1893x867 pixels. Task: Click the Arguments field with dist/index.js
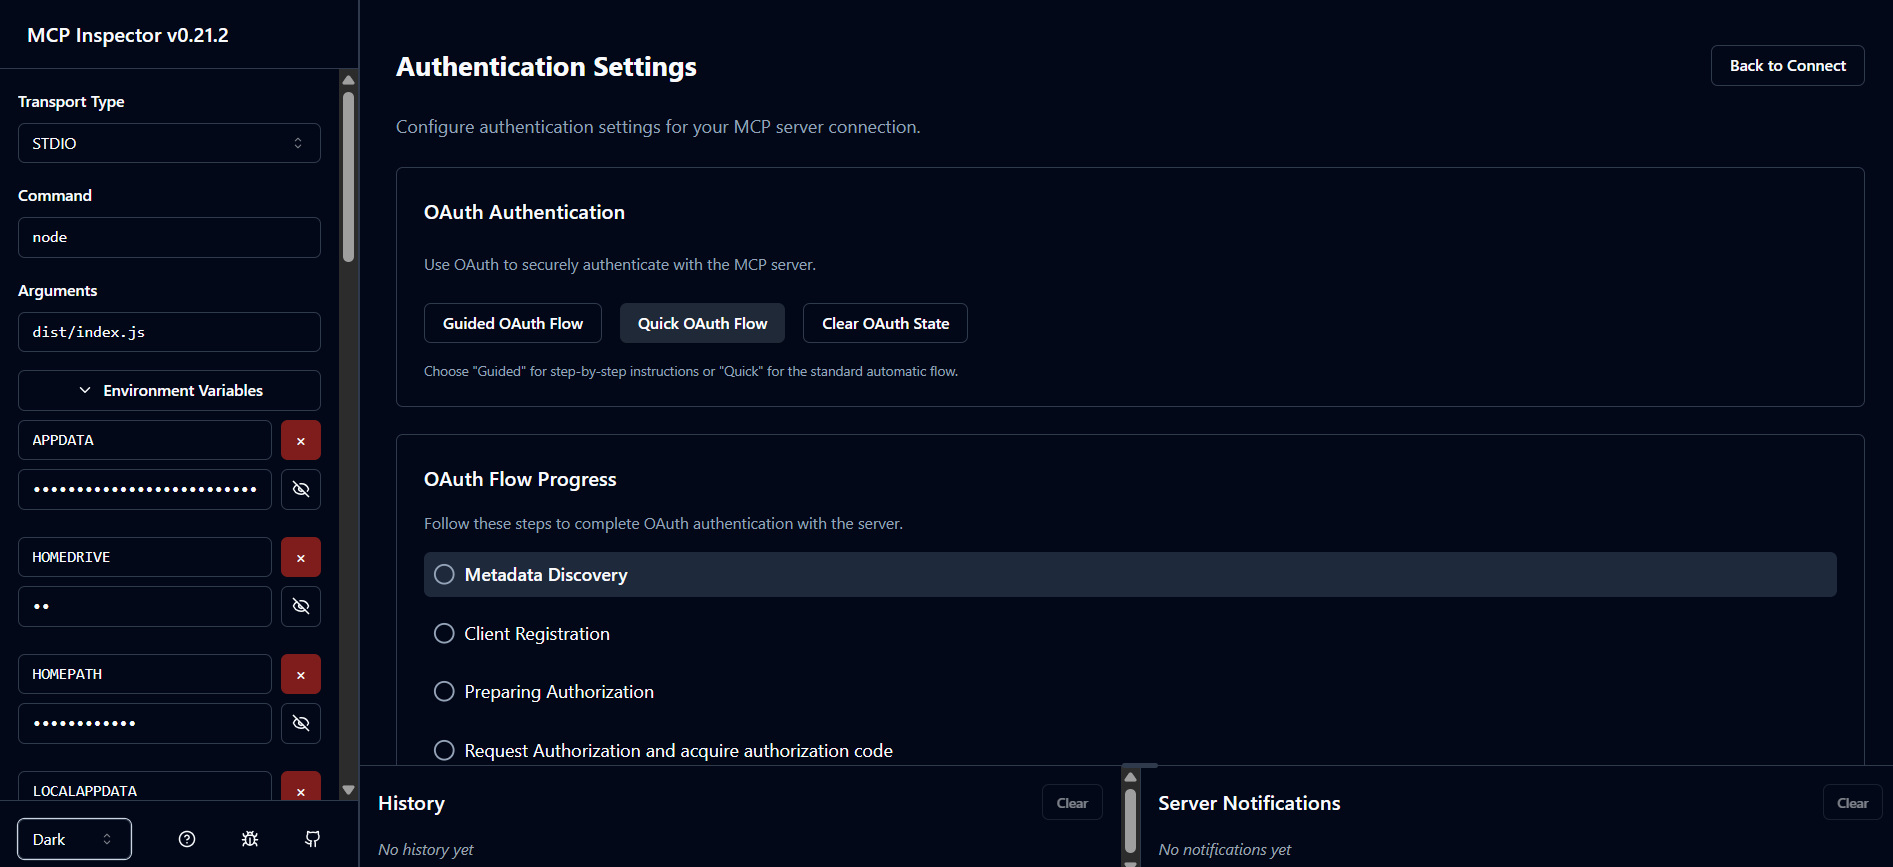(169, 332)
